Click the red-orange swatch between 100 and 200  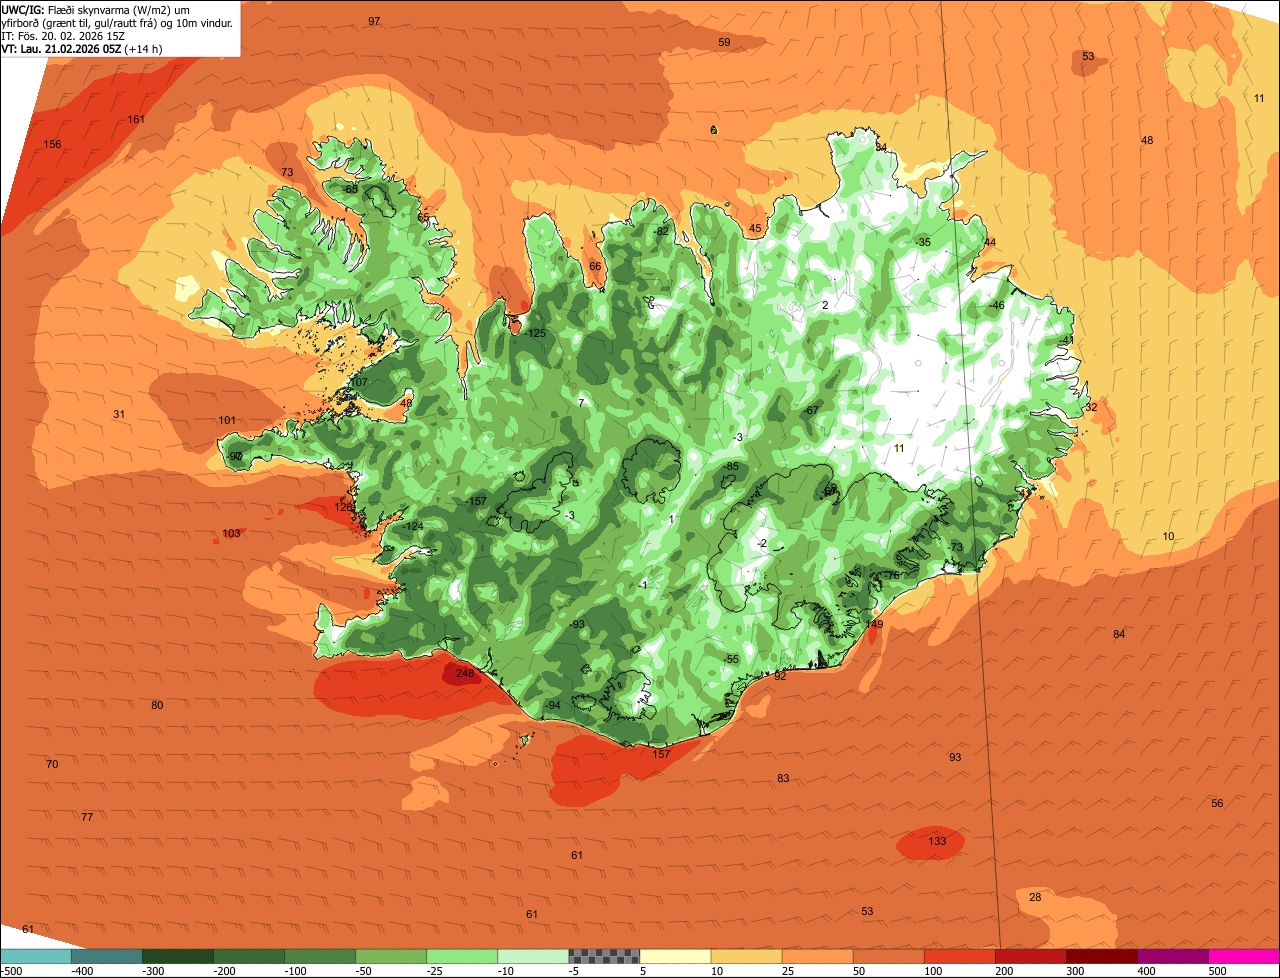[959, 956]
